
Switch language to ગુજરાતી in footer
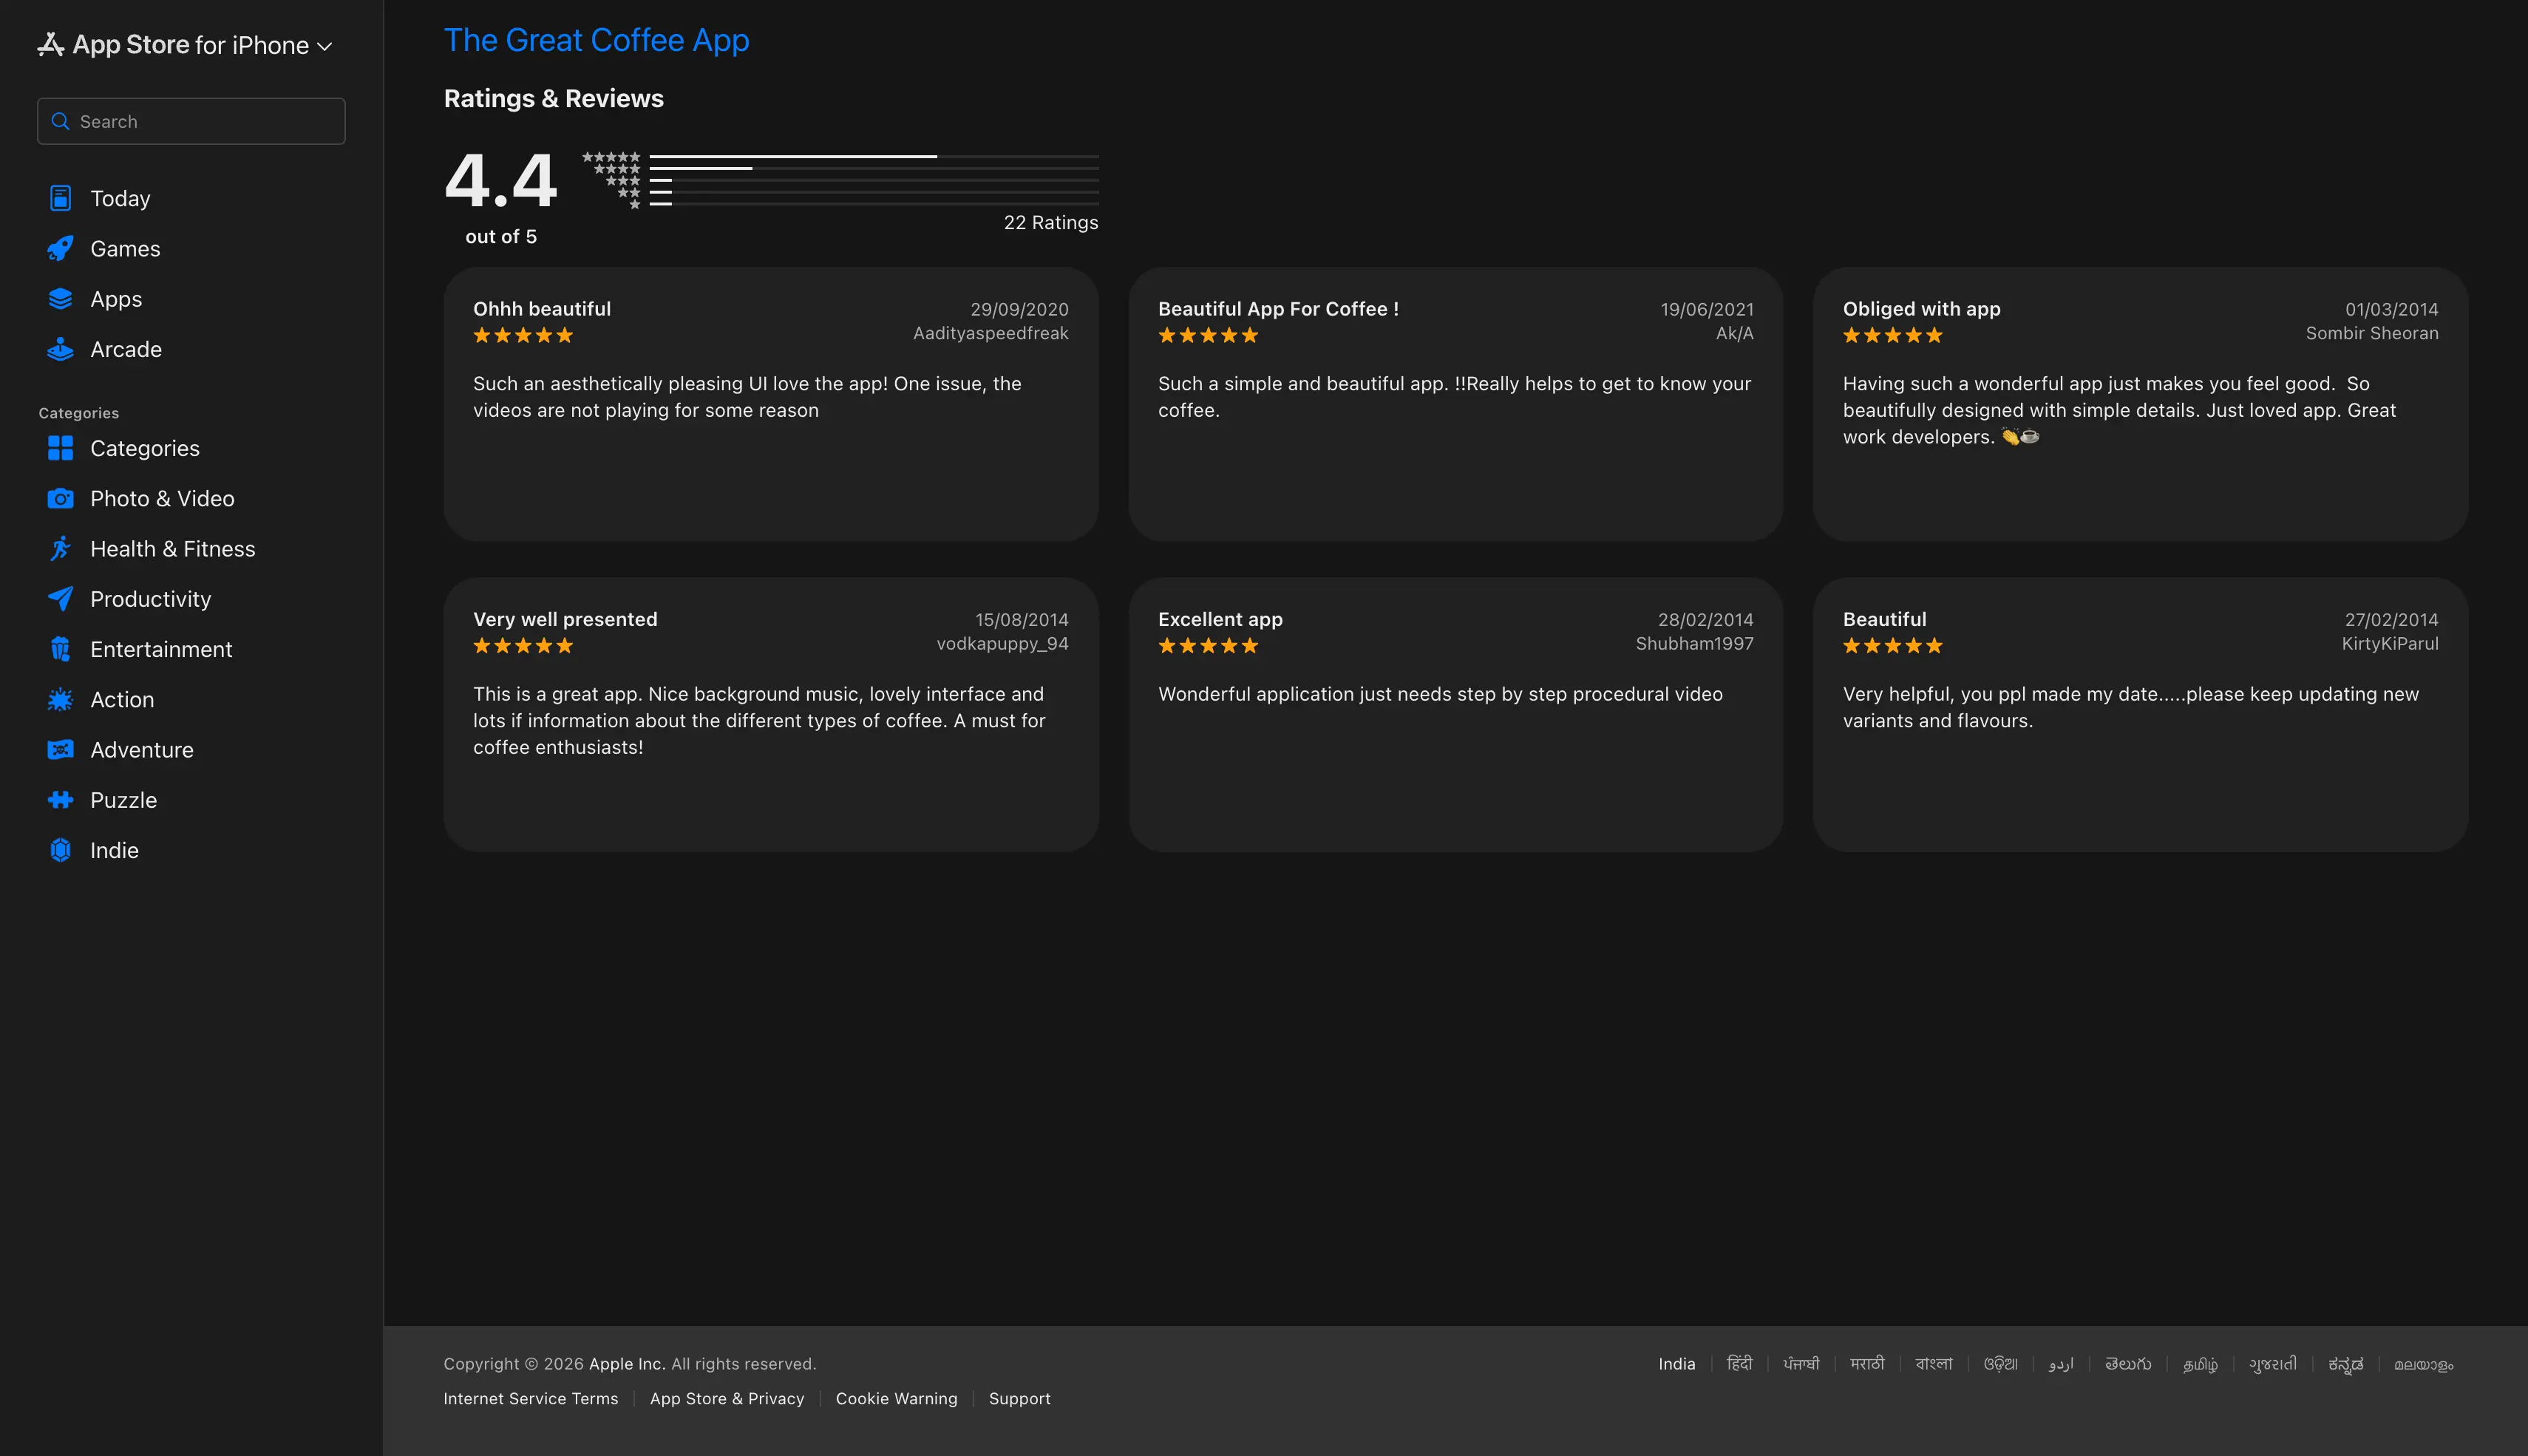(2273, 1364)
